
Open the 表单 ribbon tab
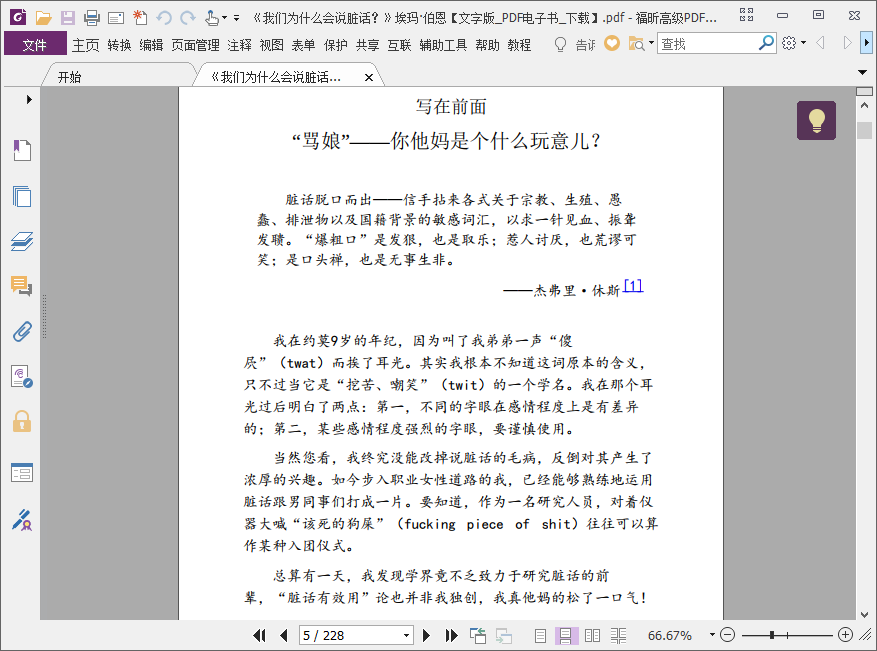tap(303, 45)
